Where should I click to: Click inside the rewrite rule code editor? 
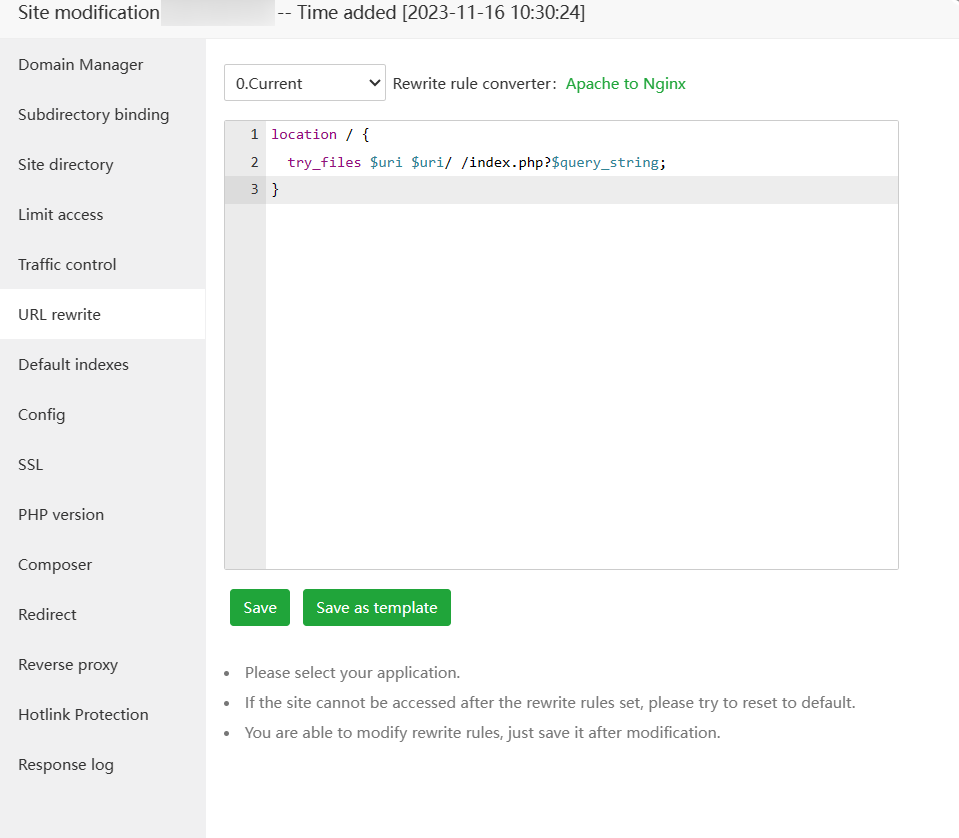coord(580,380)
